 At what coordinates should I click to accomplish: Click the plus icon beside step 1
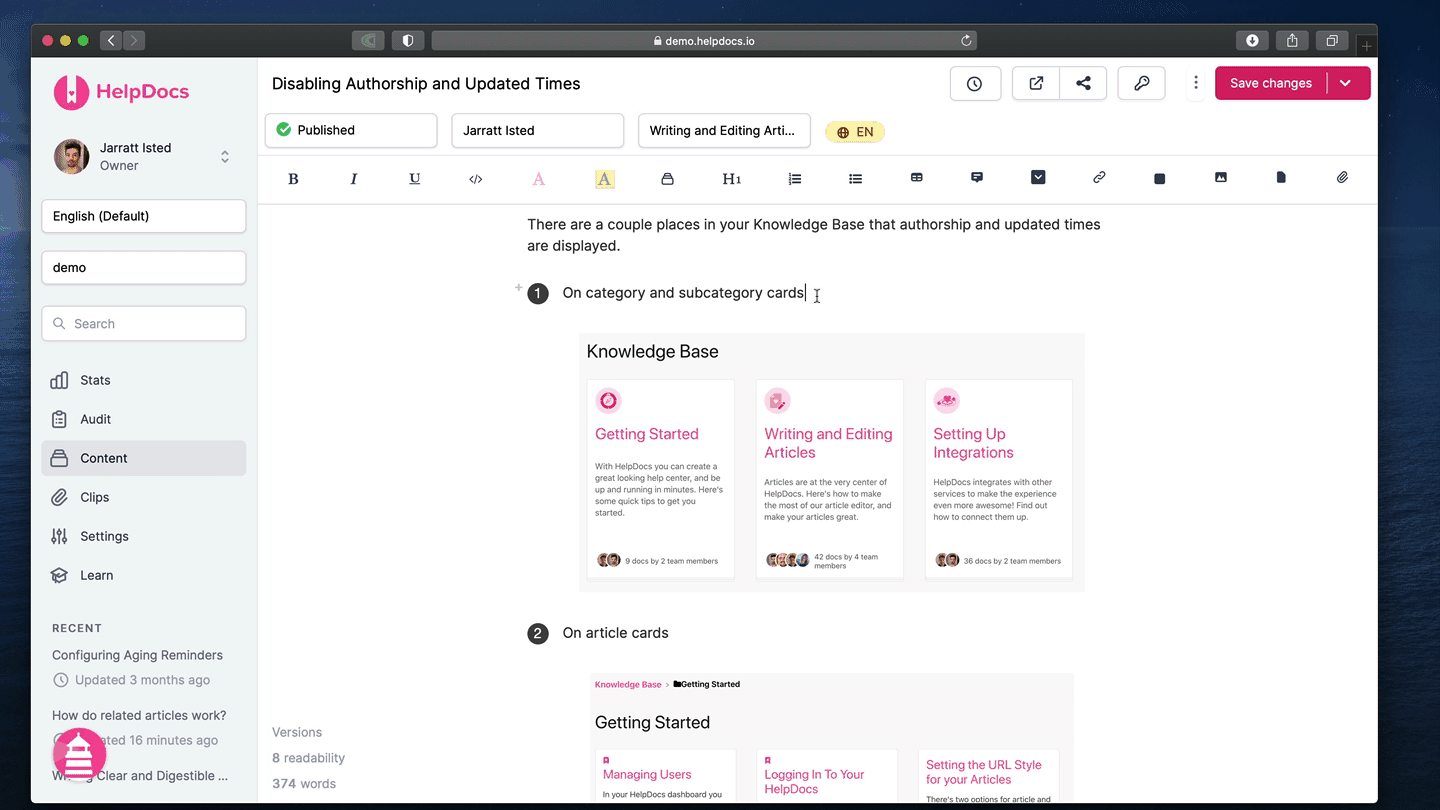519,287
